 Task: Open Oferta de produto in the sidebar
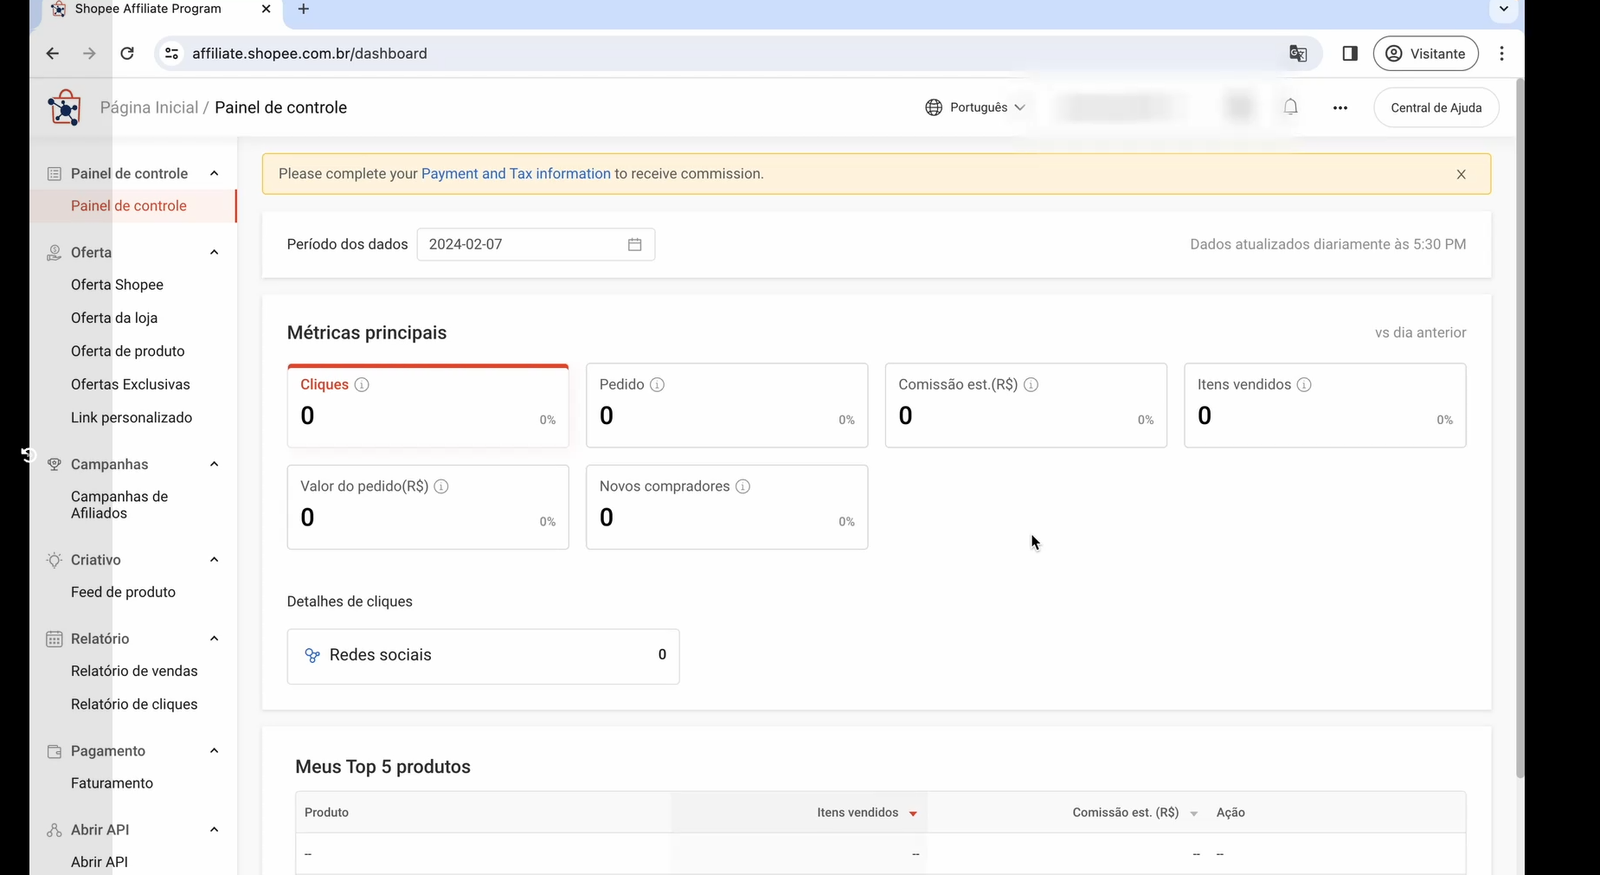(128, 352)
